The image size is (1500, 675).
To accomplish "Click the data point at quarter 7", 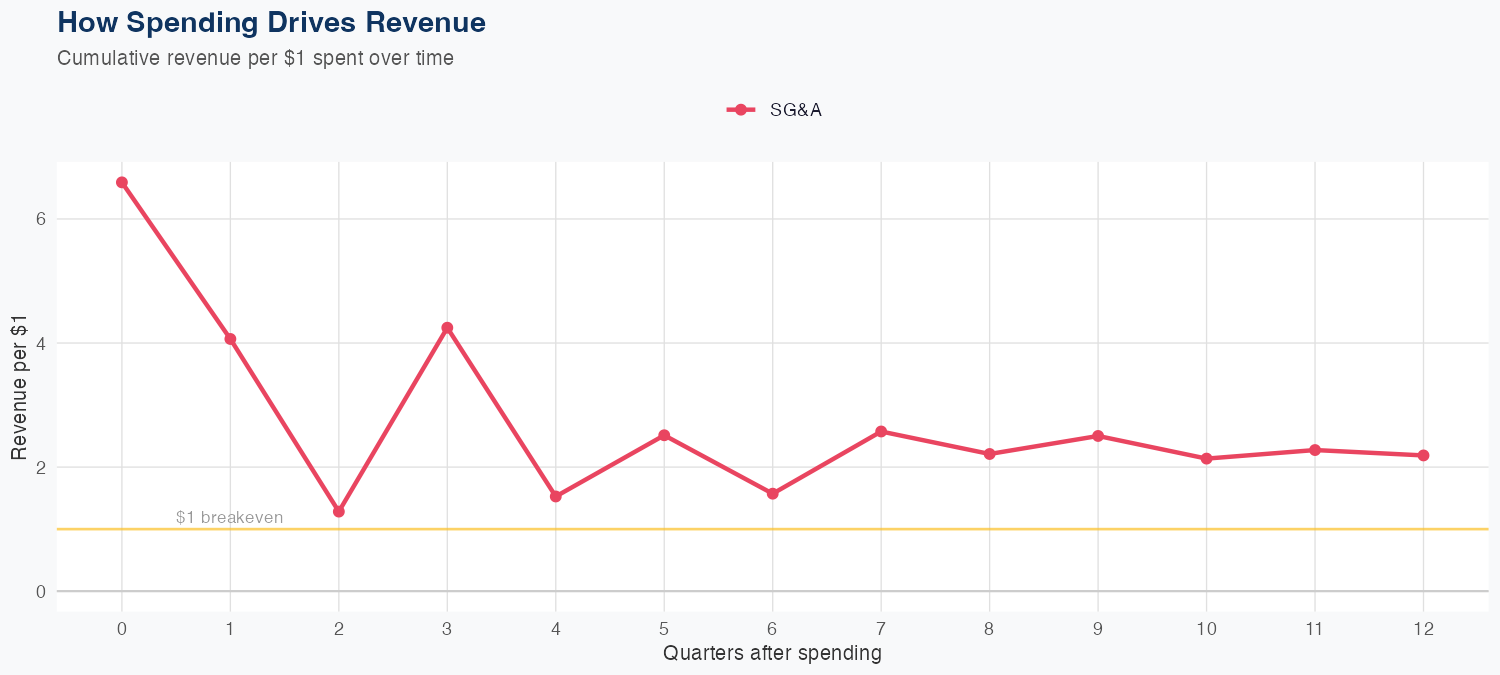I will tap(881, 431).
